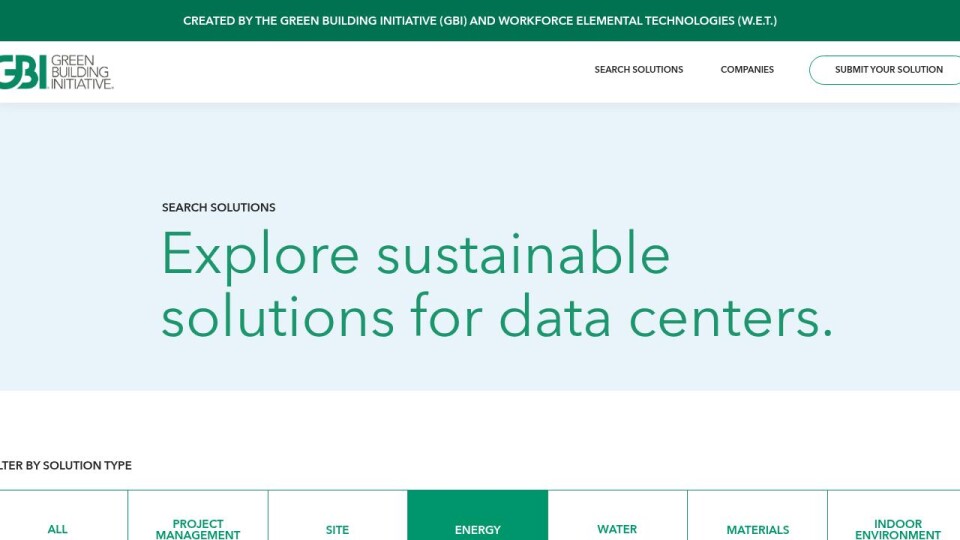Select the highlighted Energy filter tab
Image resolution: width=960 pixels, height=540 pixels.
(x=477, y=529)
